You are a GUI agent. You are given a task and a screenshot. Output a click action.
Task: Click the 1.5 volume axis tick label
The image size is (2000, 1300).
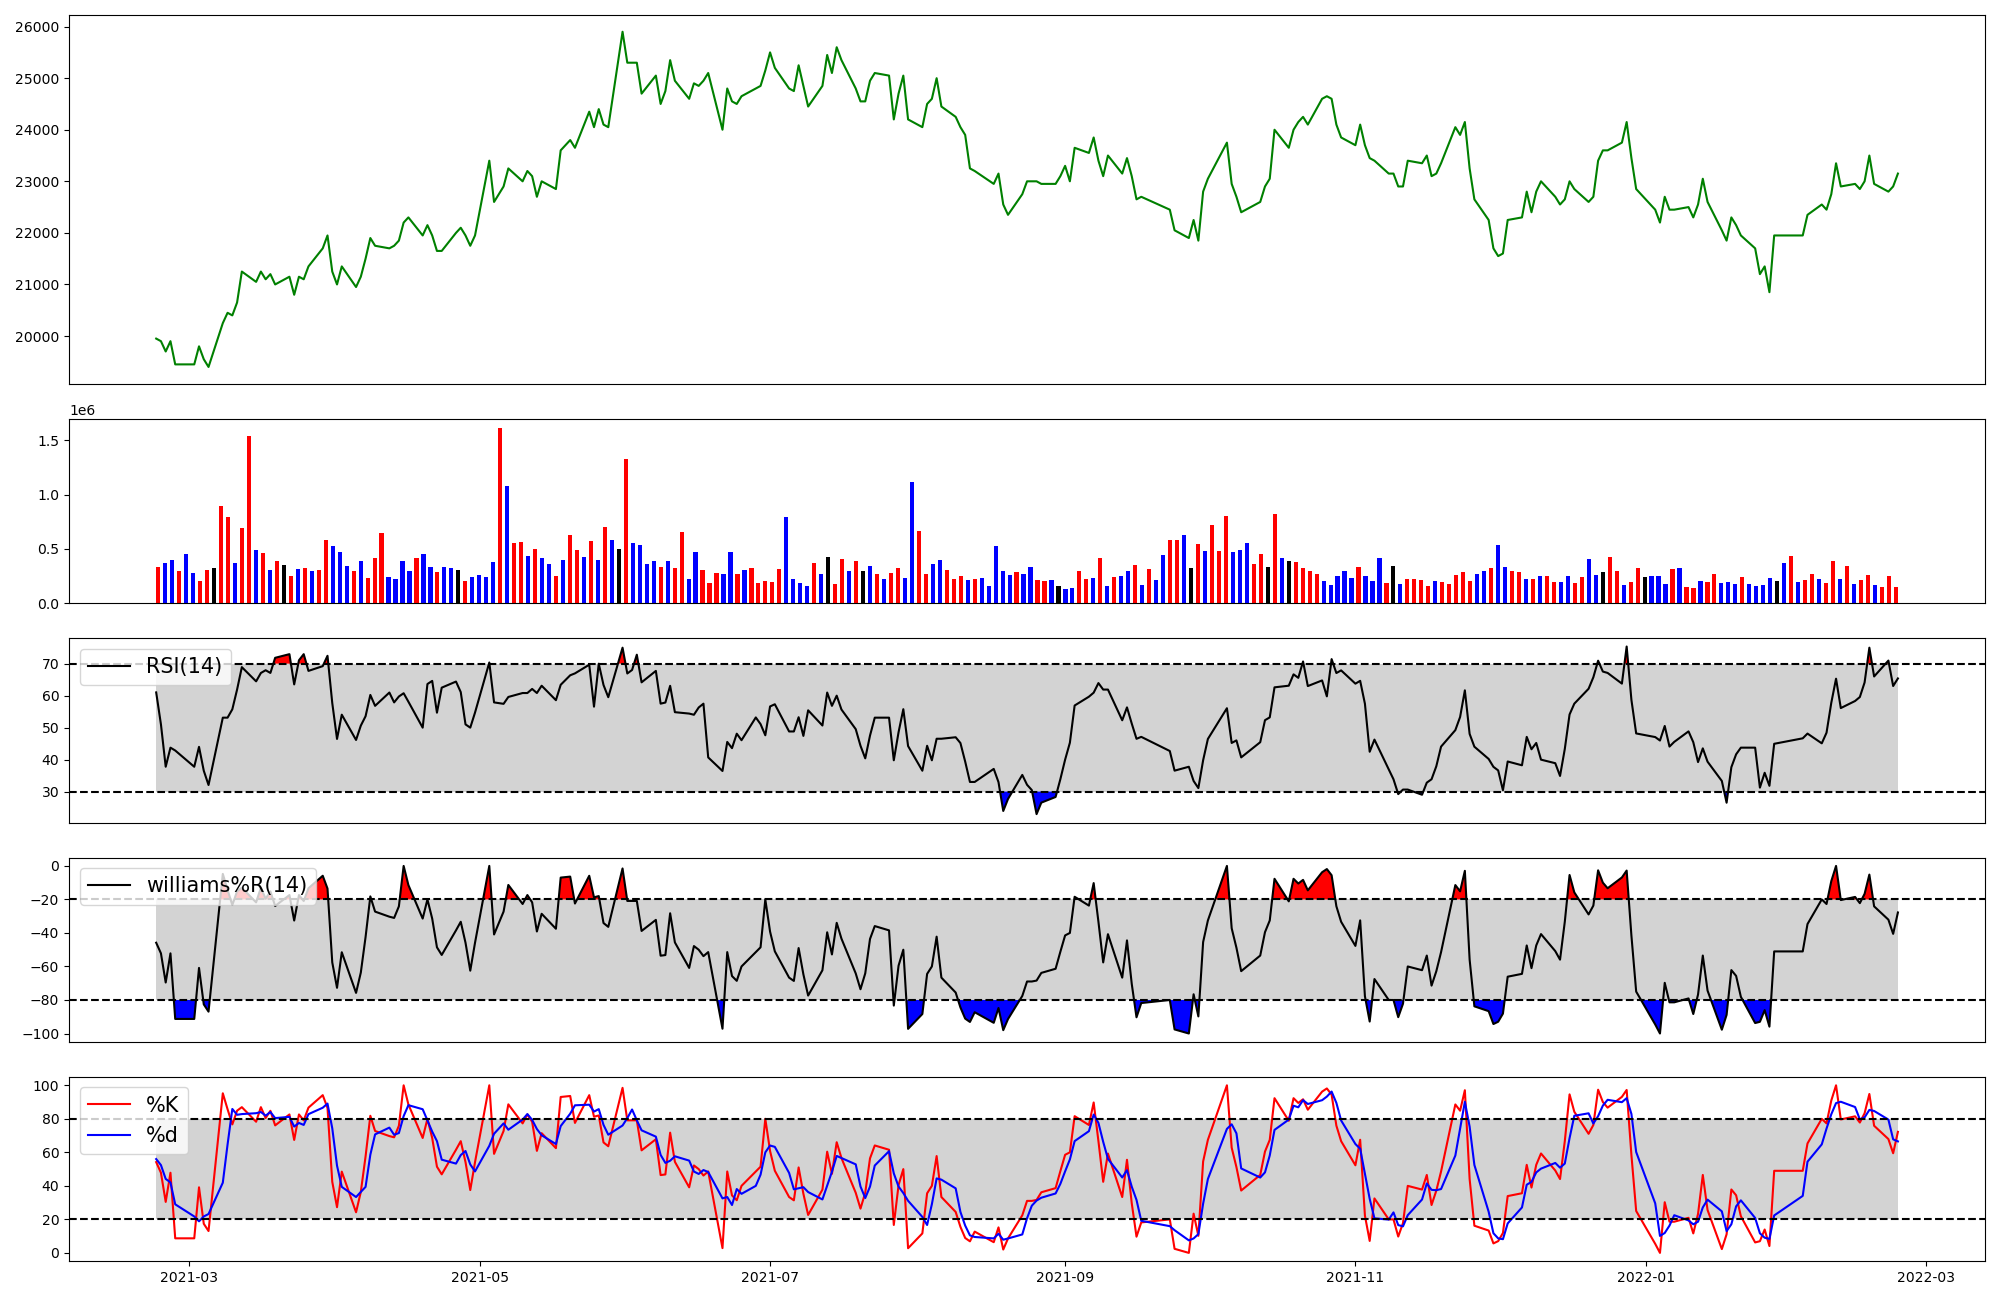[48, 441]
